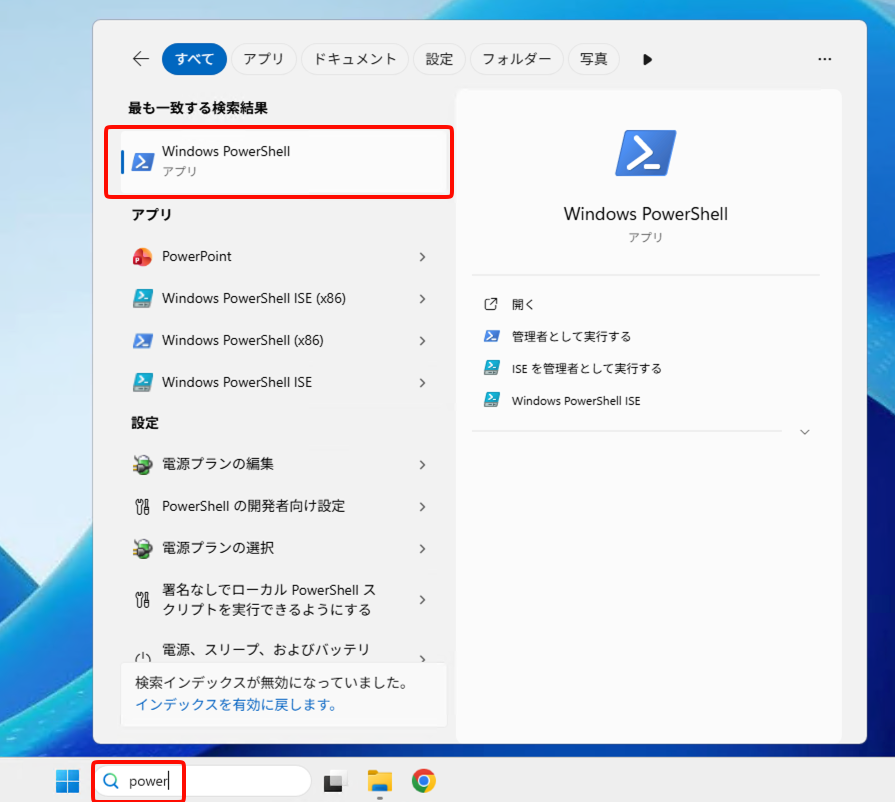Viewport: 895px width, 802px height.
Task: Open File Explorer from the taskbar
Action: pyautogui.click(x=380, y=781)
